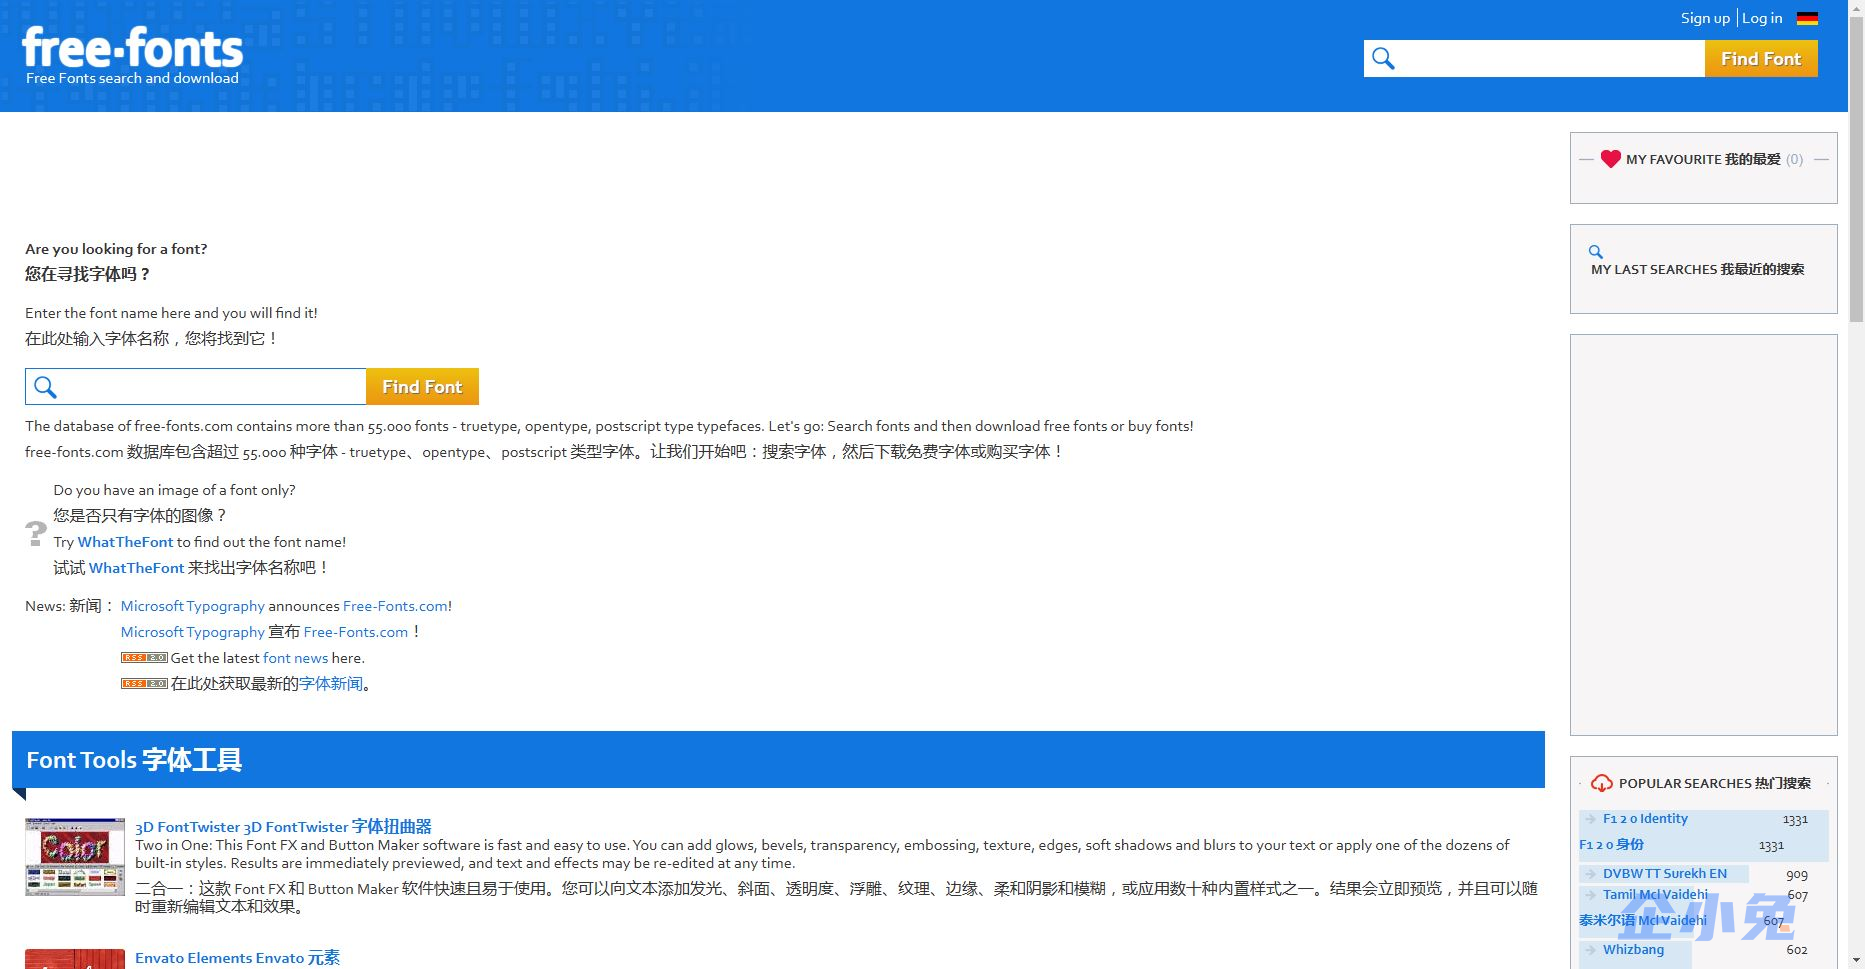Click the magnifier icon in Last Searches
The width and height of the screenshot is (1865, 969).
[x=1596, y=252]
